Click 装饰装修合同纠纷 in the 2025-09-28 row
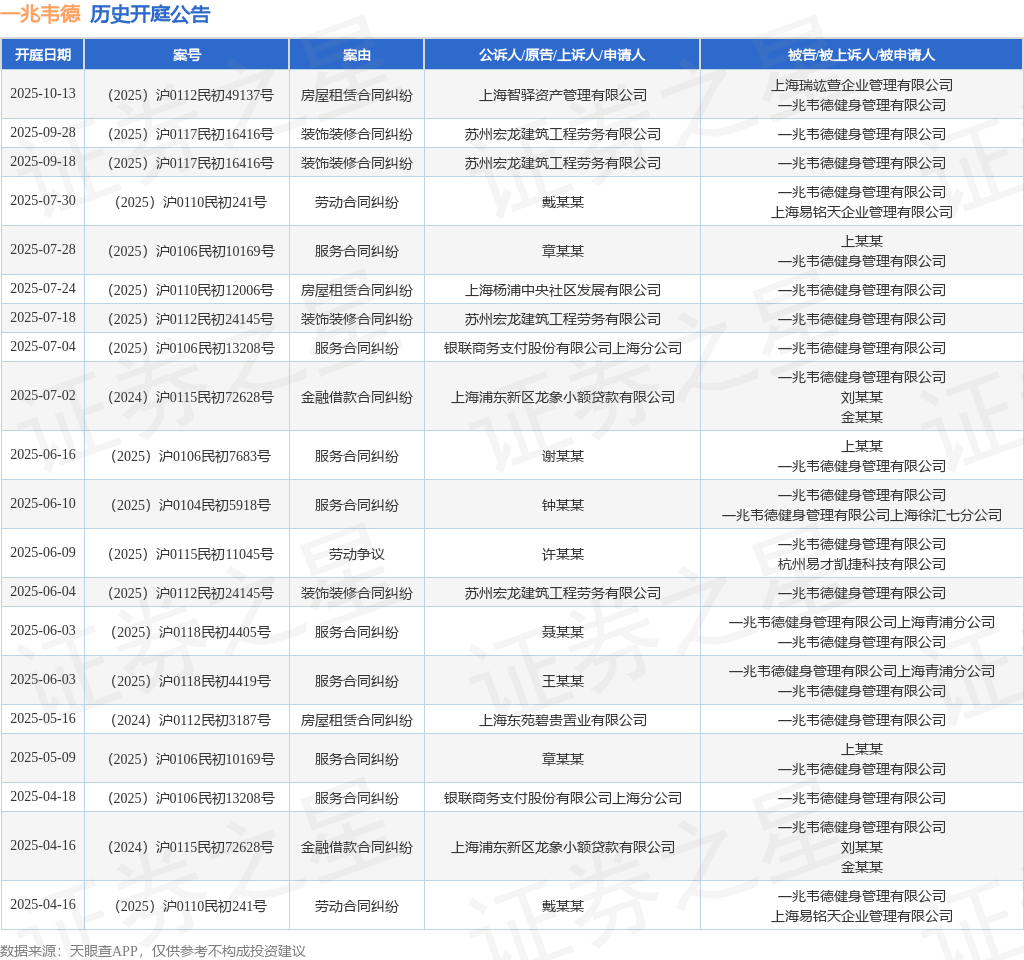1024x960 pixels. tap(357, 134)
